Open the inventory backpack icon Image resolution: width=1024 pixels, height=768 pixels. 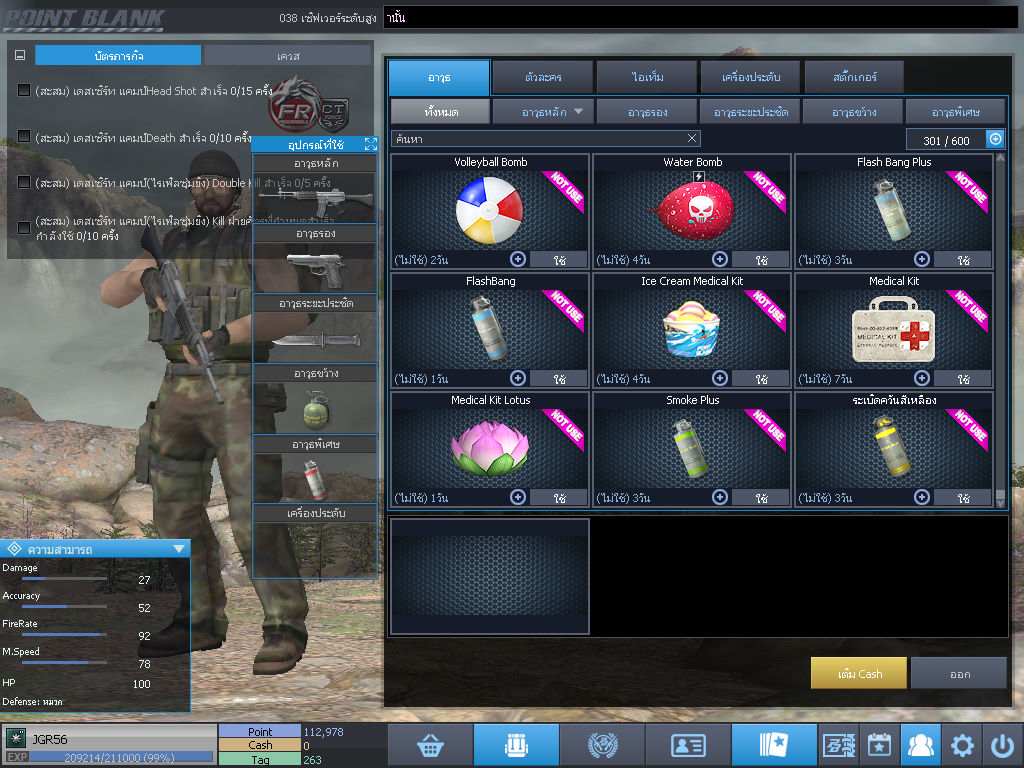[516, 744]
